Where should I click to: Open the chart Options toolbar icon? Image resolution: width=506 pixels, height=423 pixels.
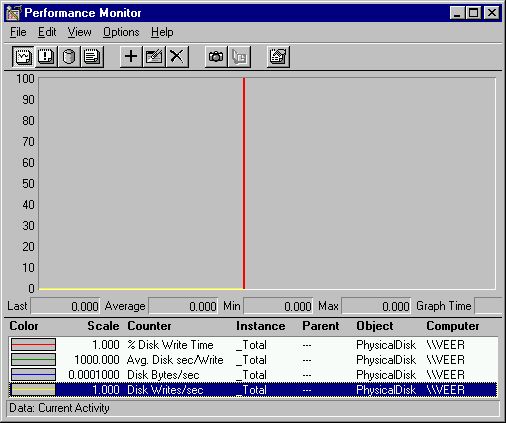pyautogui.click(x=278, y=57)
